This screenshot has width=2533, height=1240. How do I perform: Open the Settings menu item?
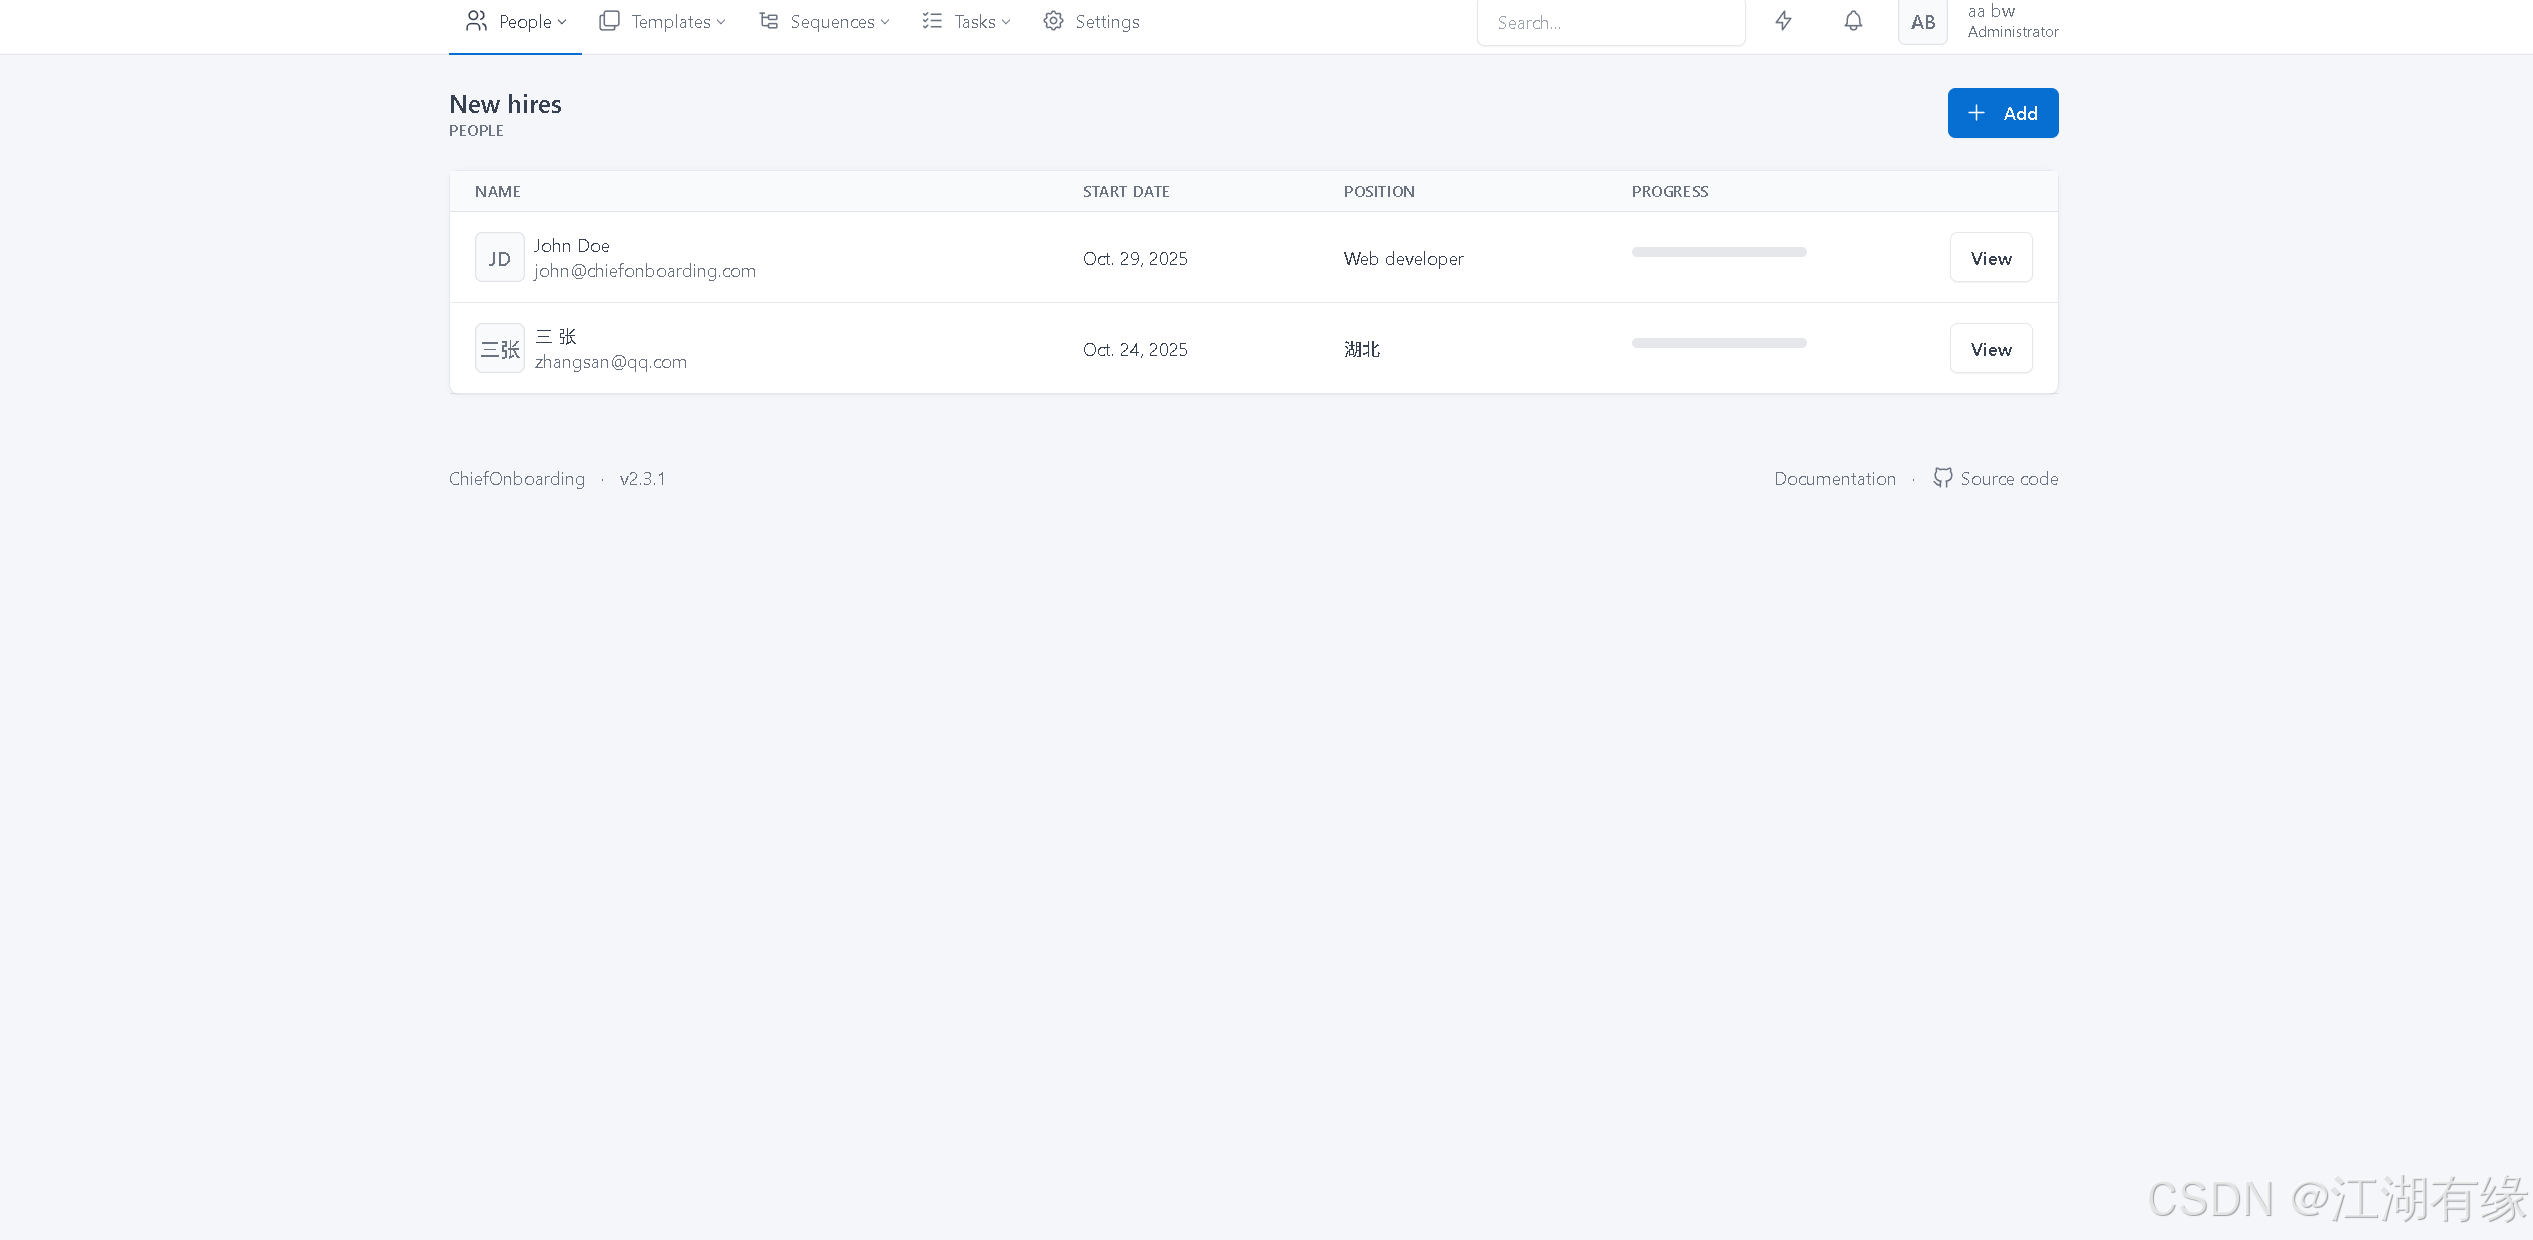click(1106, 22)
